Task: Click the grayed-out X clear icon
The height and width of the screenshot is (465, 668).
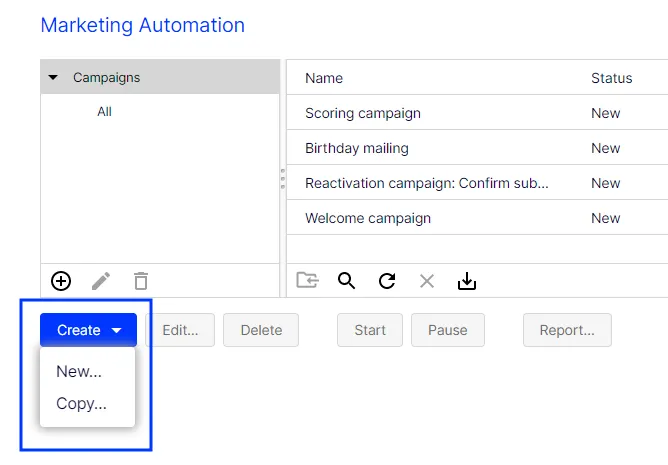Action: point(427,281)
